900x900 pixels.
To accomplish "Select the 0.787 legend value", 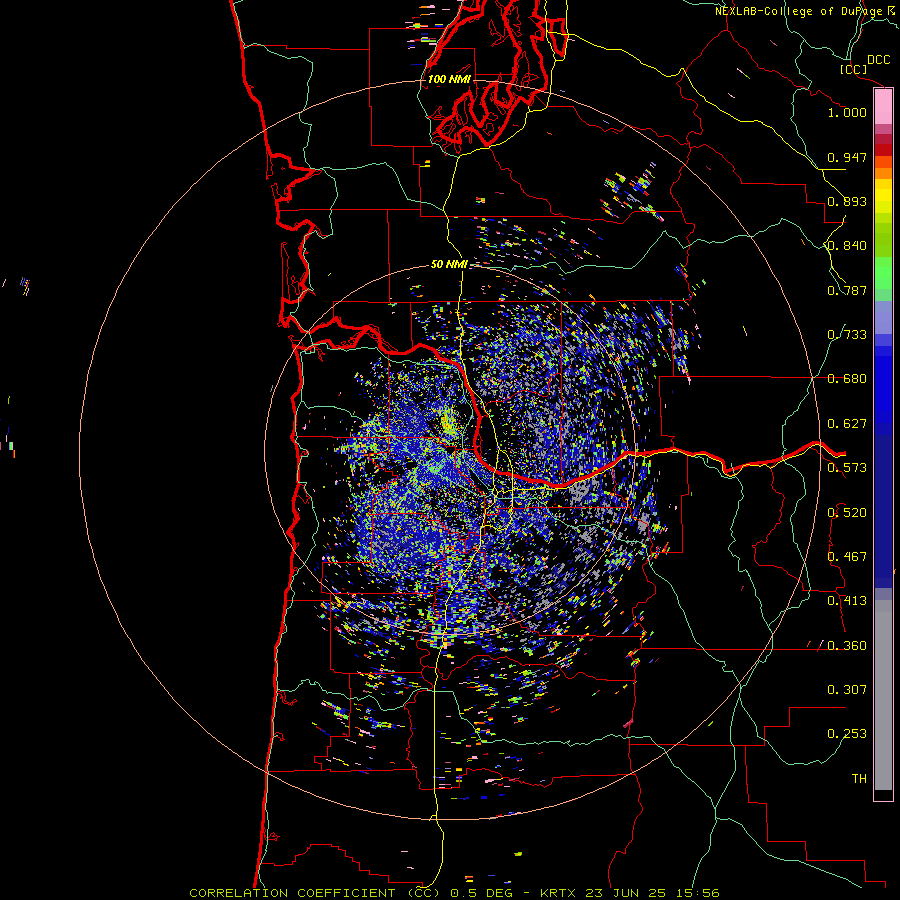I will click(x=847, y=290).
